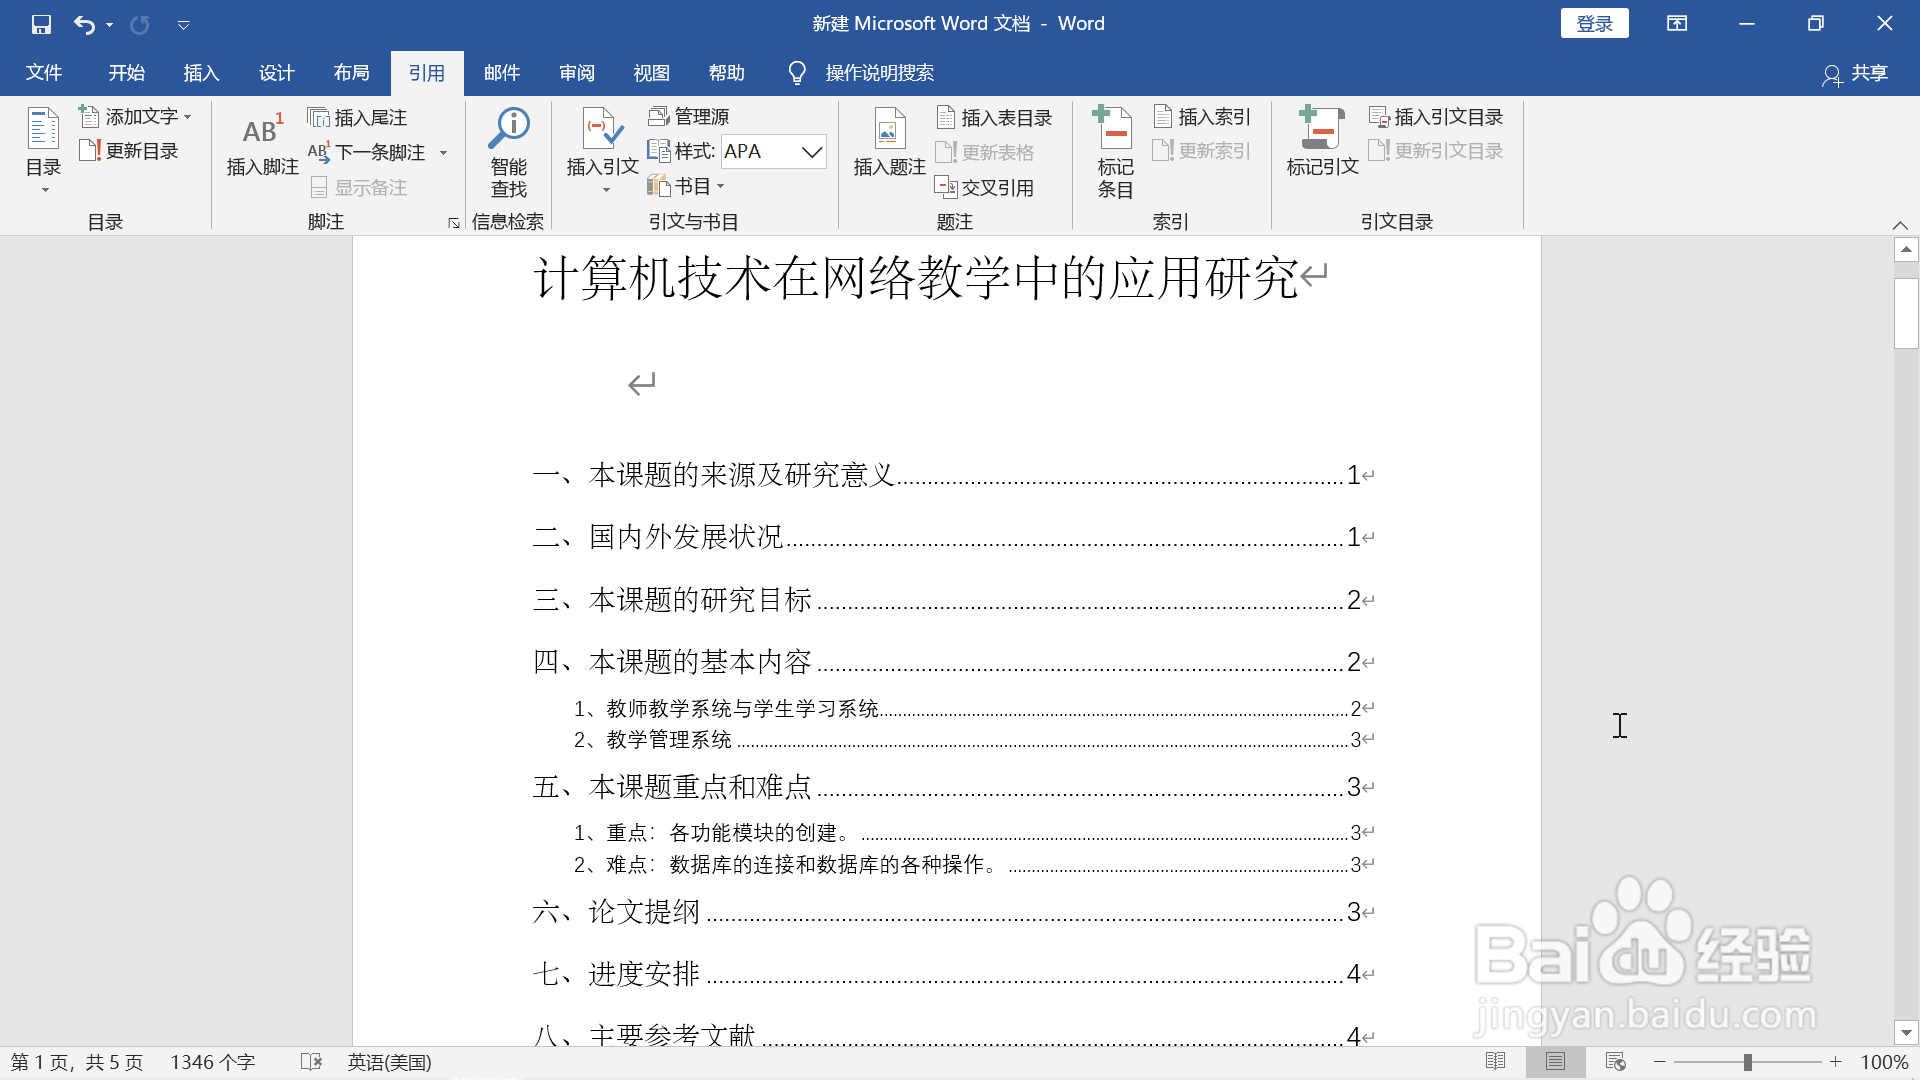
Task: Toggle Print Layout view button
Action: 1555,1062
